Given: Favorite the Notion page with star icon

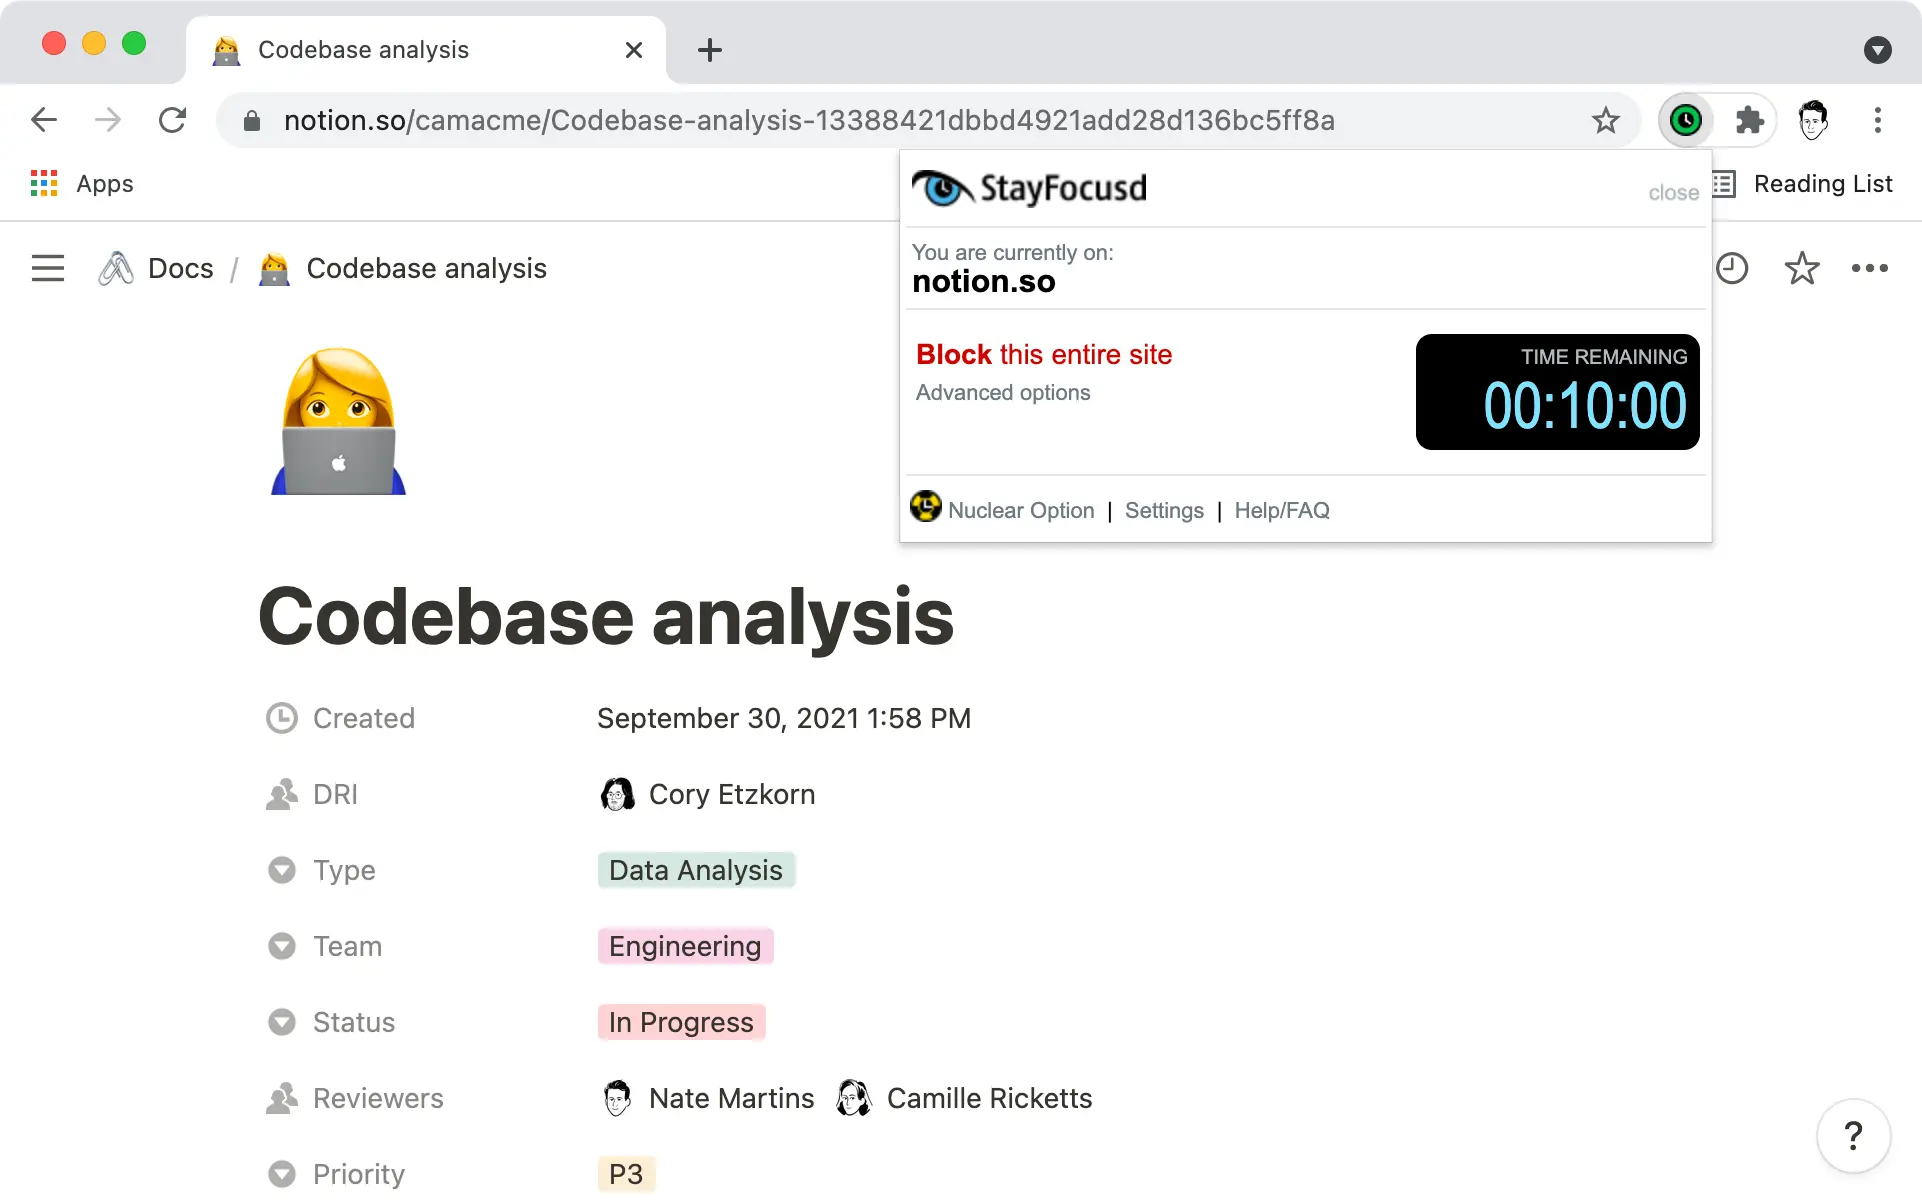Looking at the screenshot, I should click(x=1801, y=268).
